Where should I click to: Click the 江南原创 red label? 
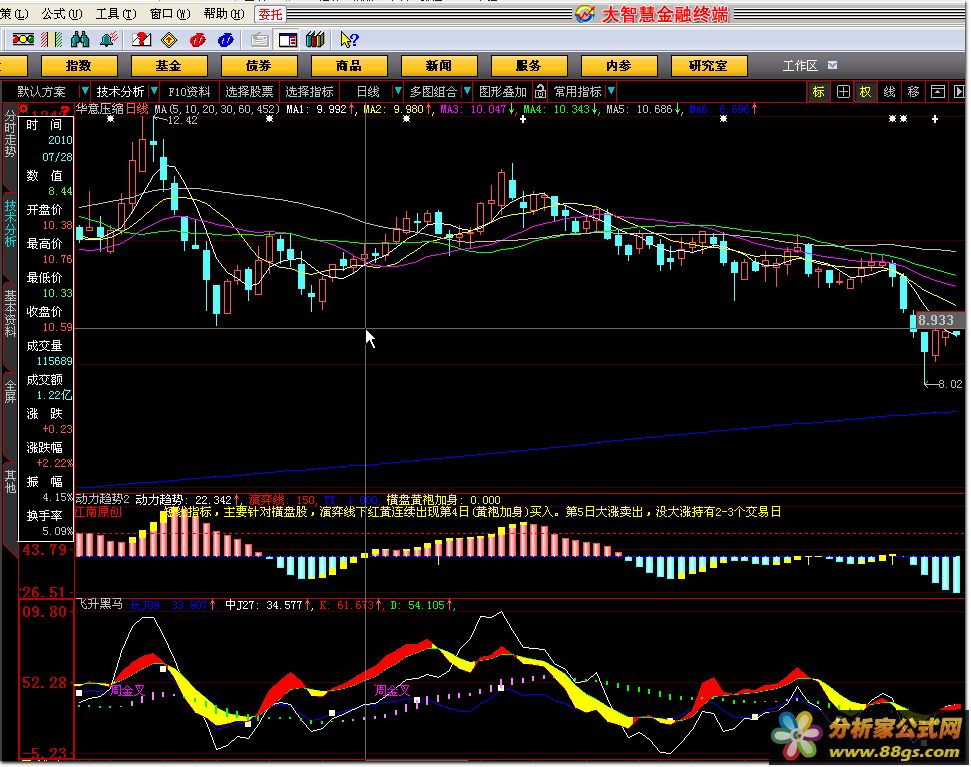pos(98,512)
